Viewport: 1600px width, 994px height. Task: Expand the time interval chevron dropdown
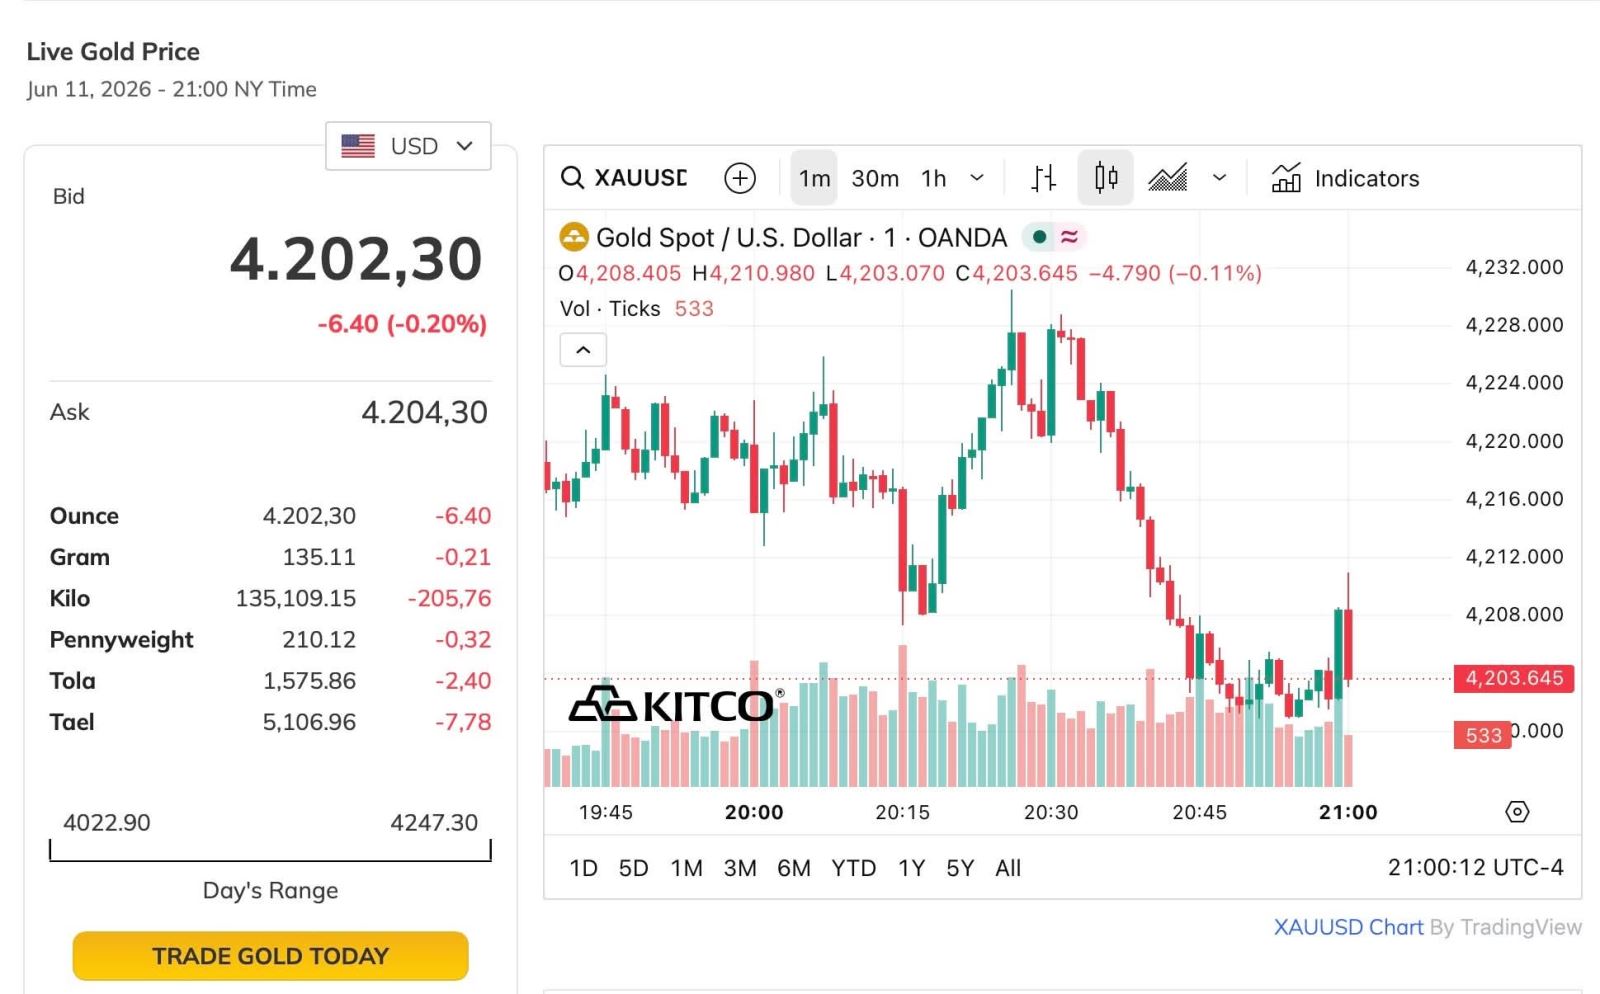tap(977, 178)
